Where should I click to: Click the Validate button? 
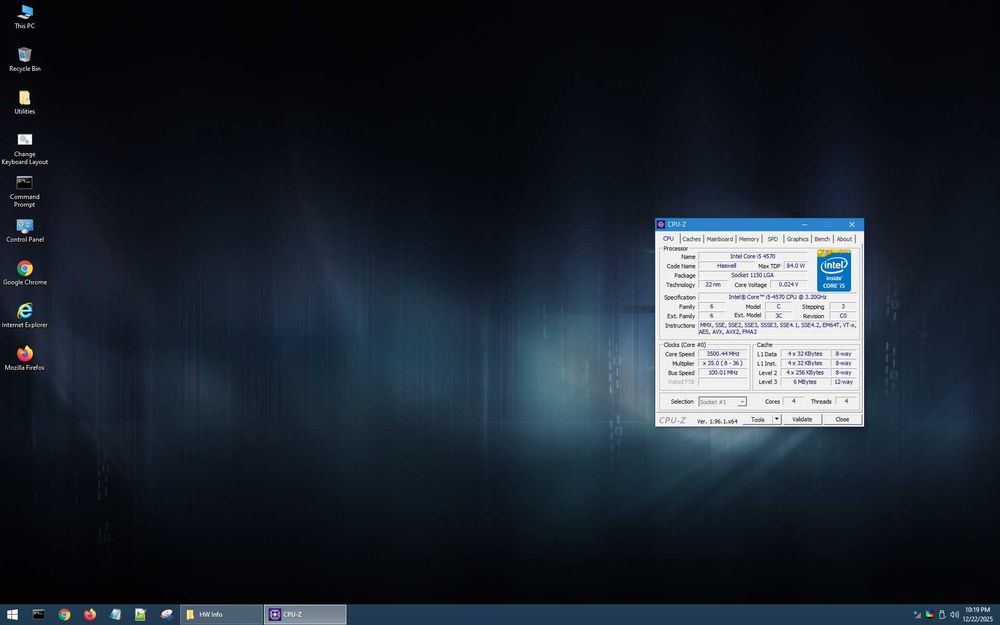pyautogui.click(x=802, y=420)
